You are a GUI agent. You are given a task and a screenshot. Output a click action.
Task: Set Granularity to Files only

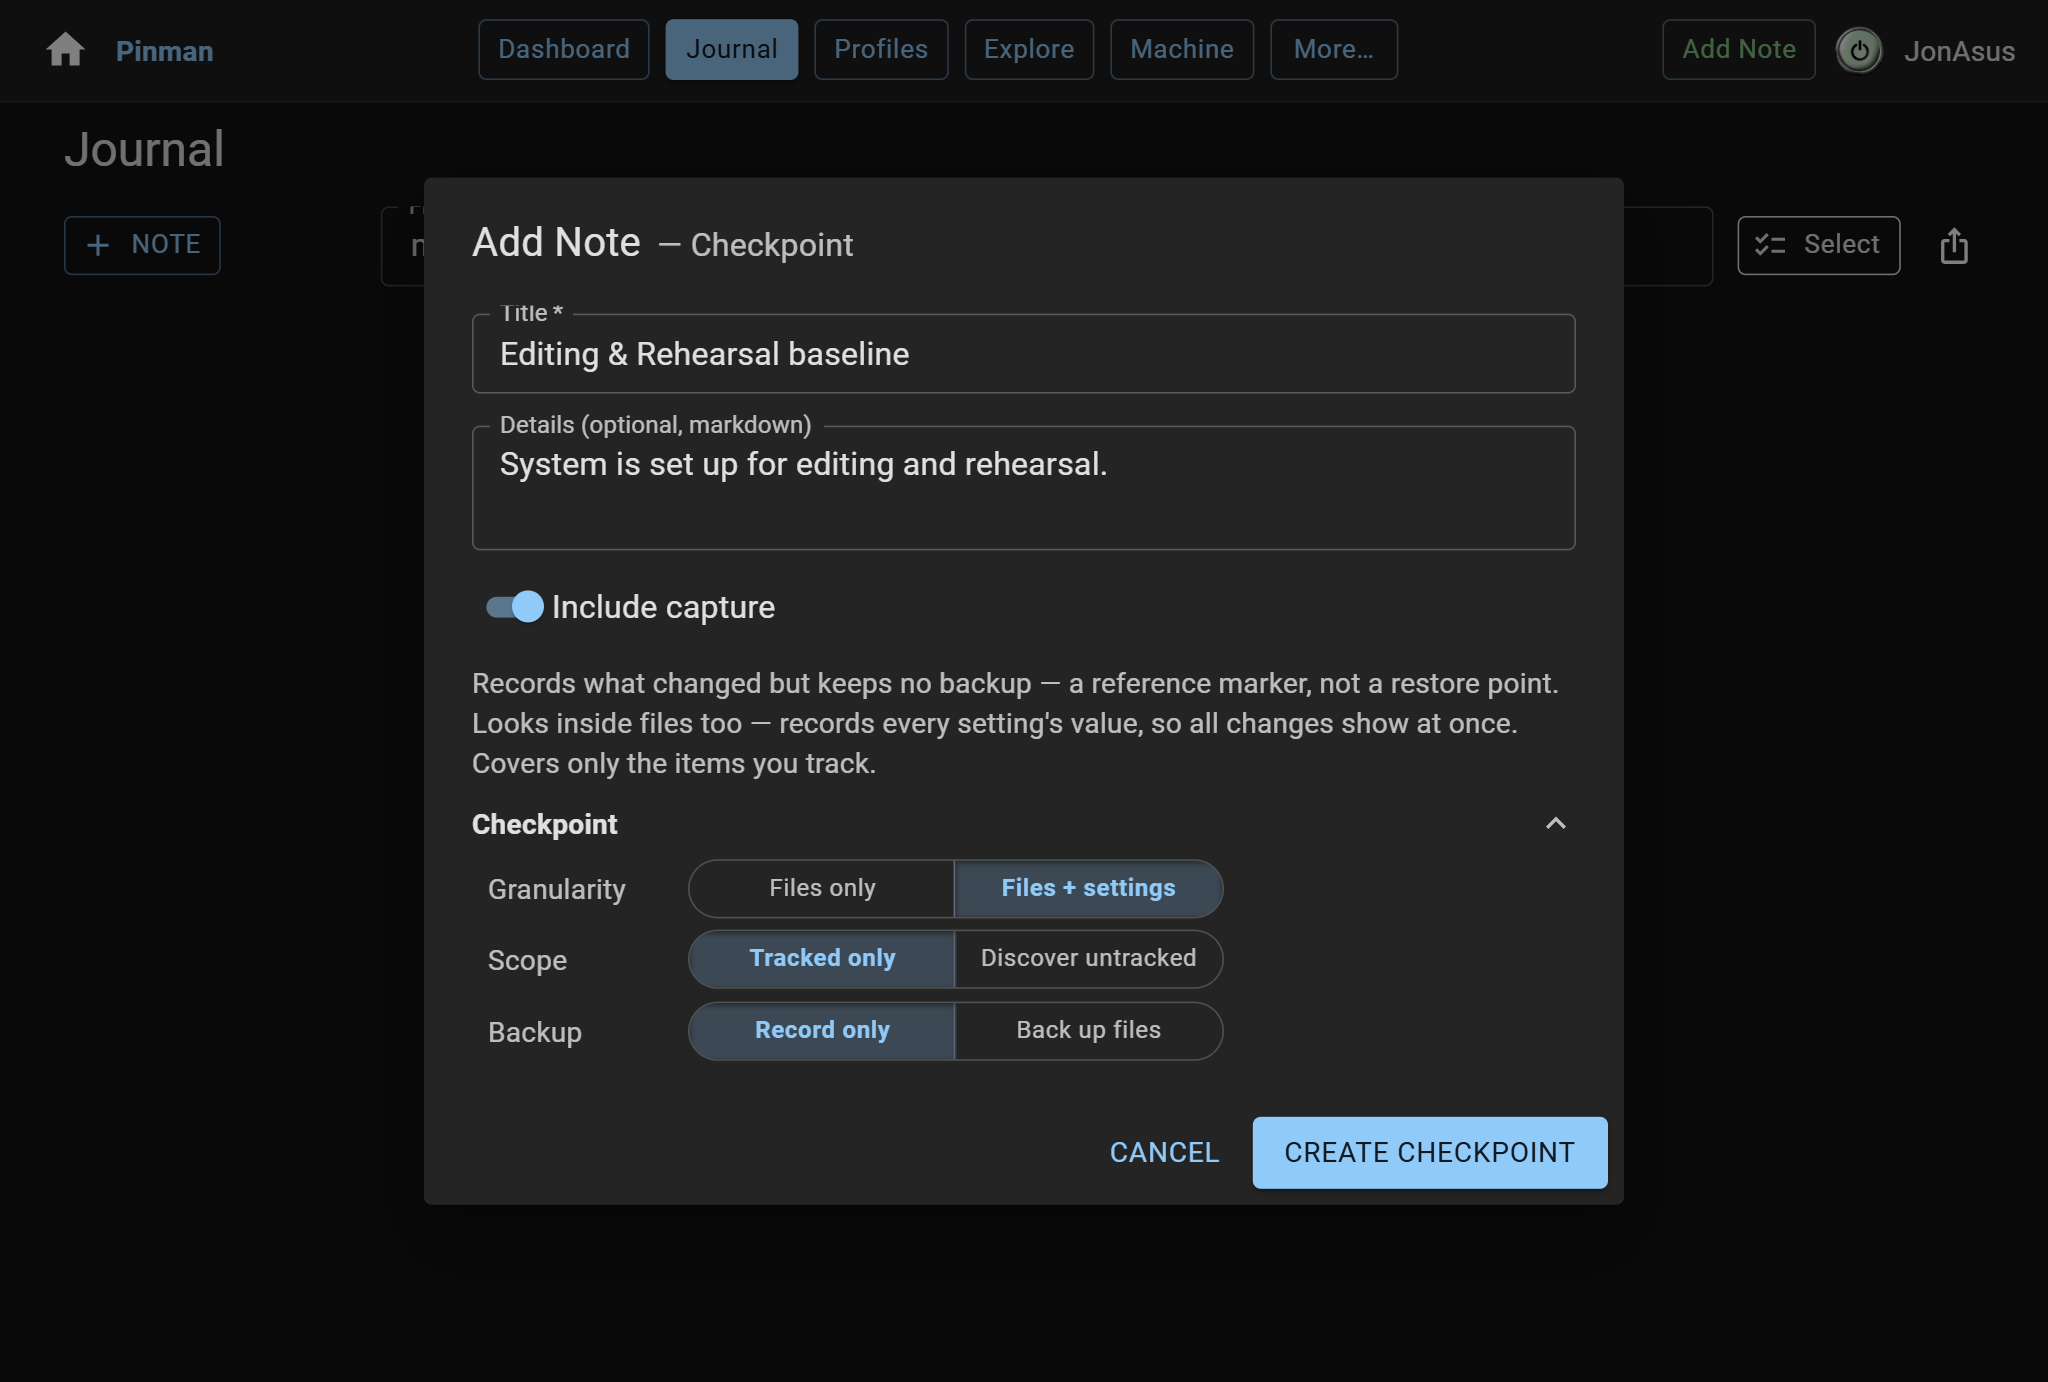822,888
